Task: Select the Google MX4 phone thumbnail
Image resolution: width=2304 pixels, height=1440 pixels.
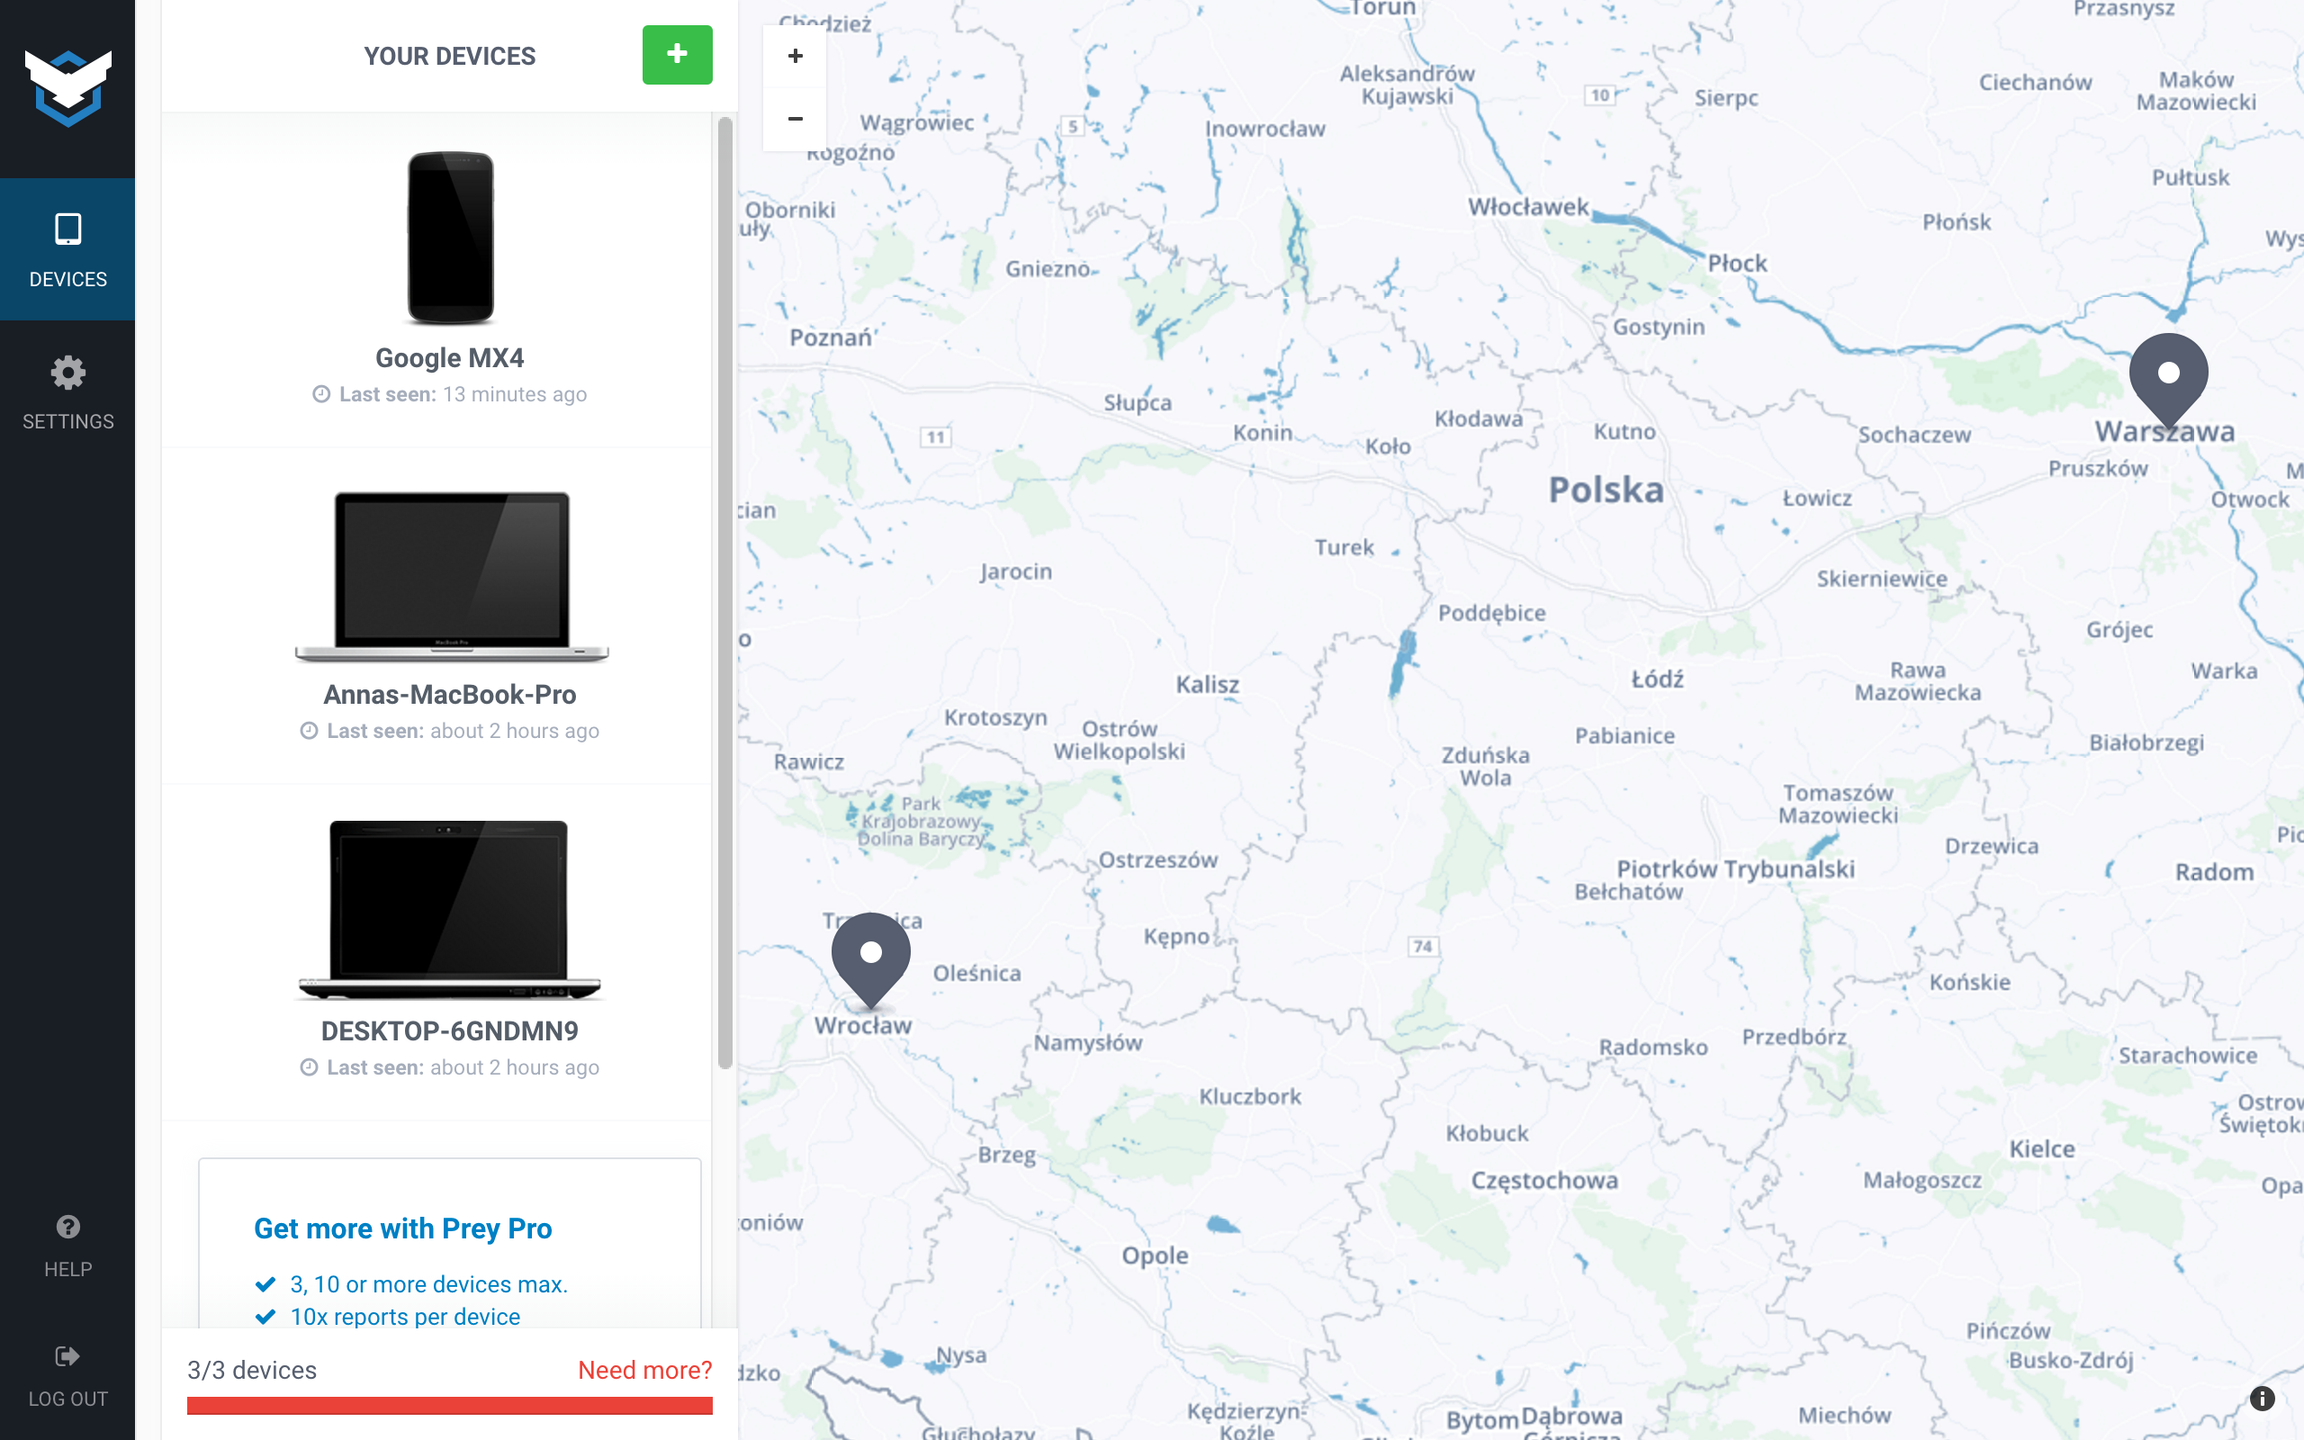Action: tap(450, 237)
